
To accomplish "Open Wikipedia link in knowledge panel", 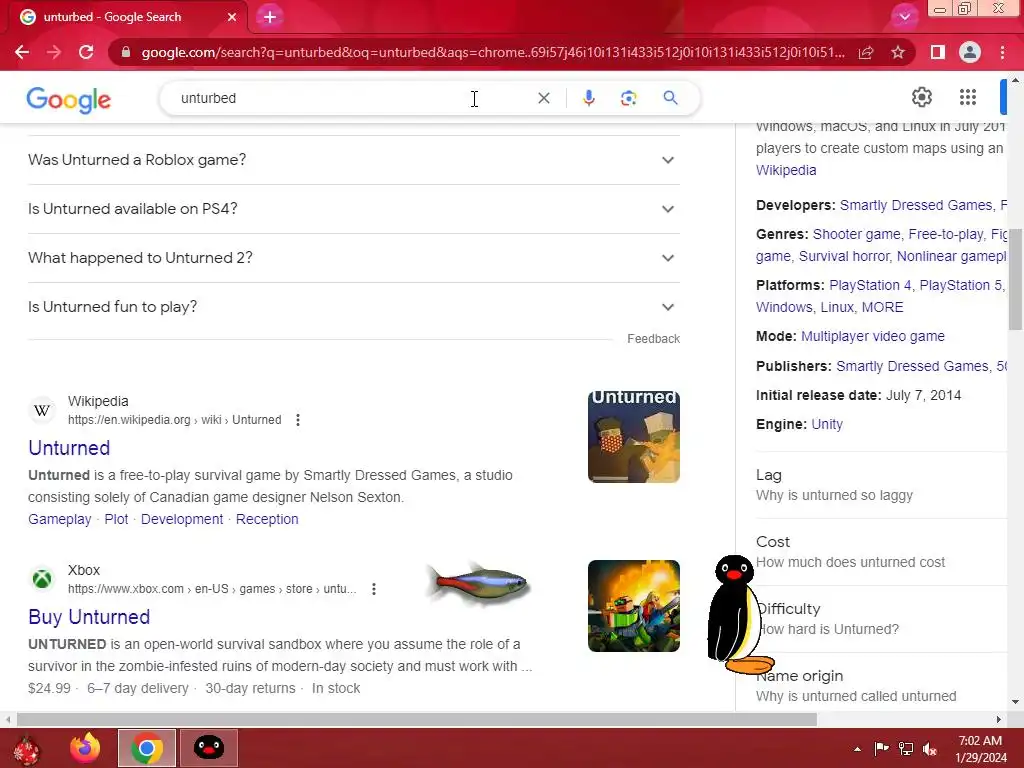I will (x=786, y=170).
